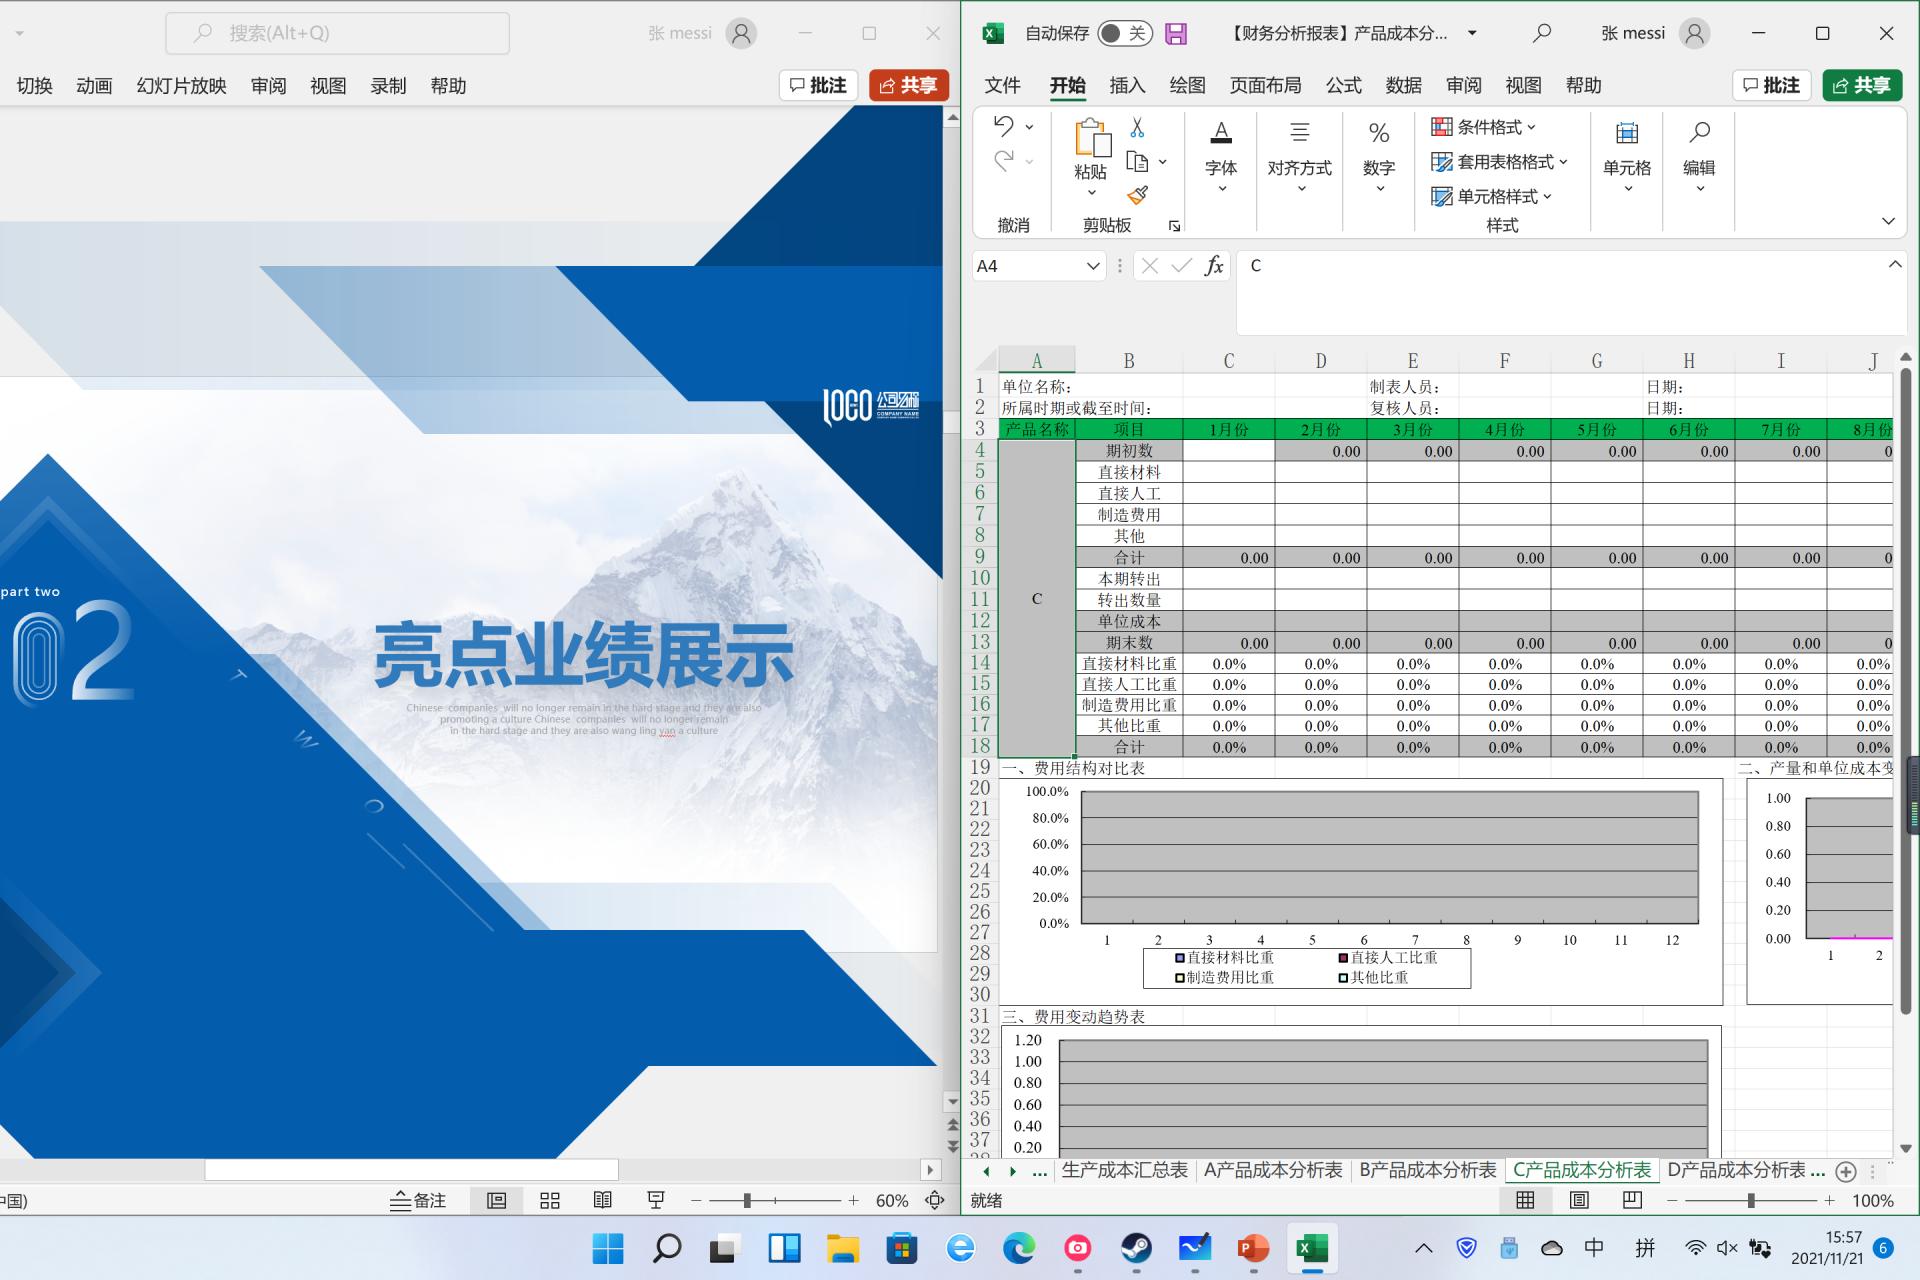Click the speaker icon to adjust mute state
This screenshot has height=1280, width=1920.
(x=1725, y=1248)
